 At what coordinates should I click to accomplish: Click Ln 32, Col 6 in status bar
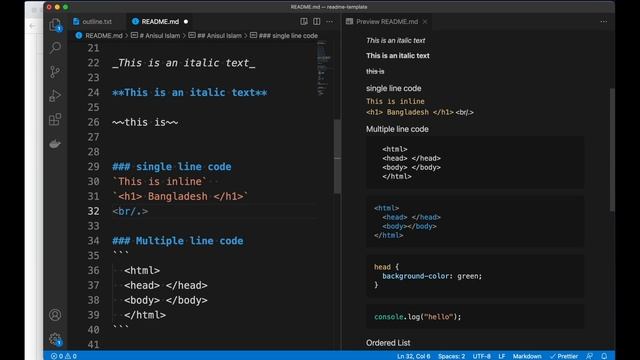pos(413,356)
